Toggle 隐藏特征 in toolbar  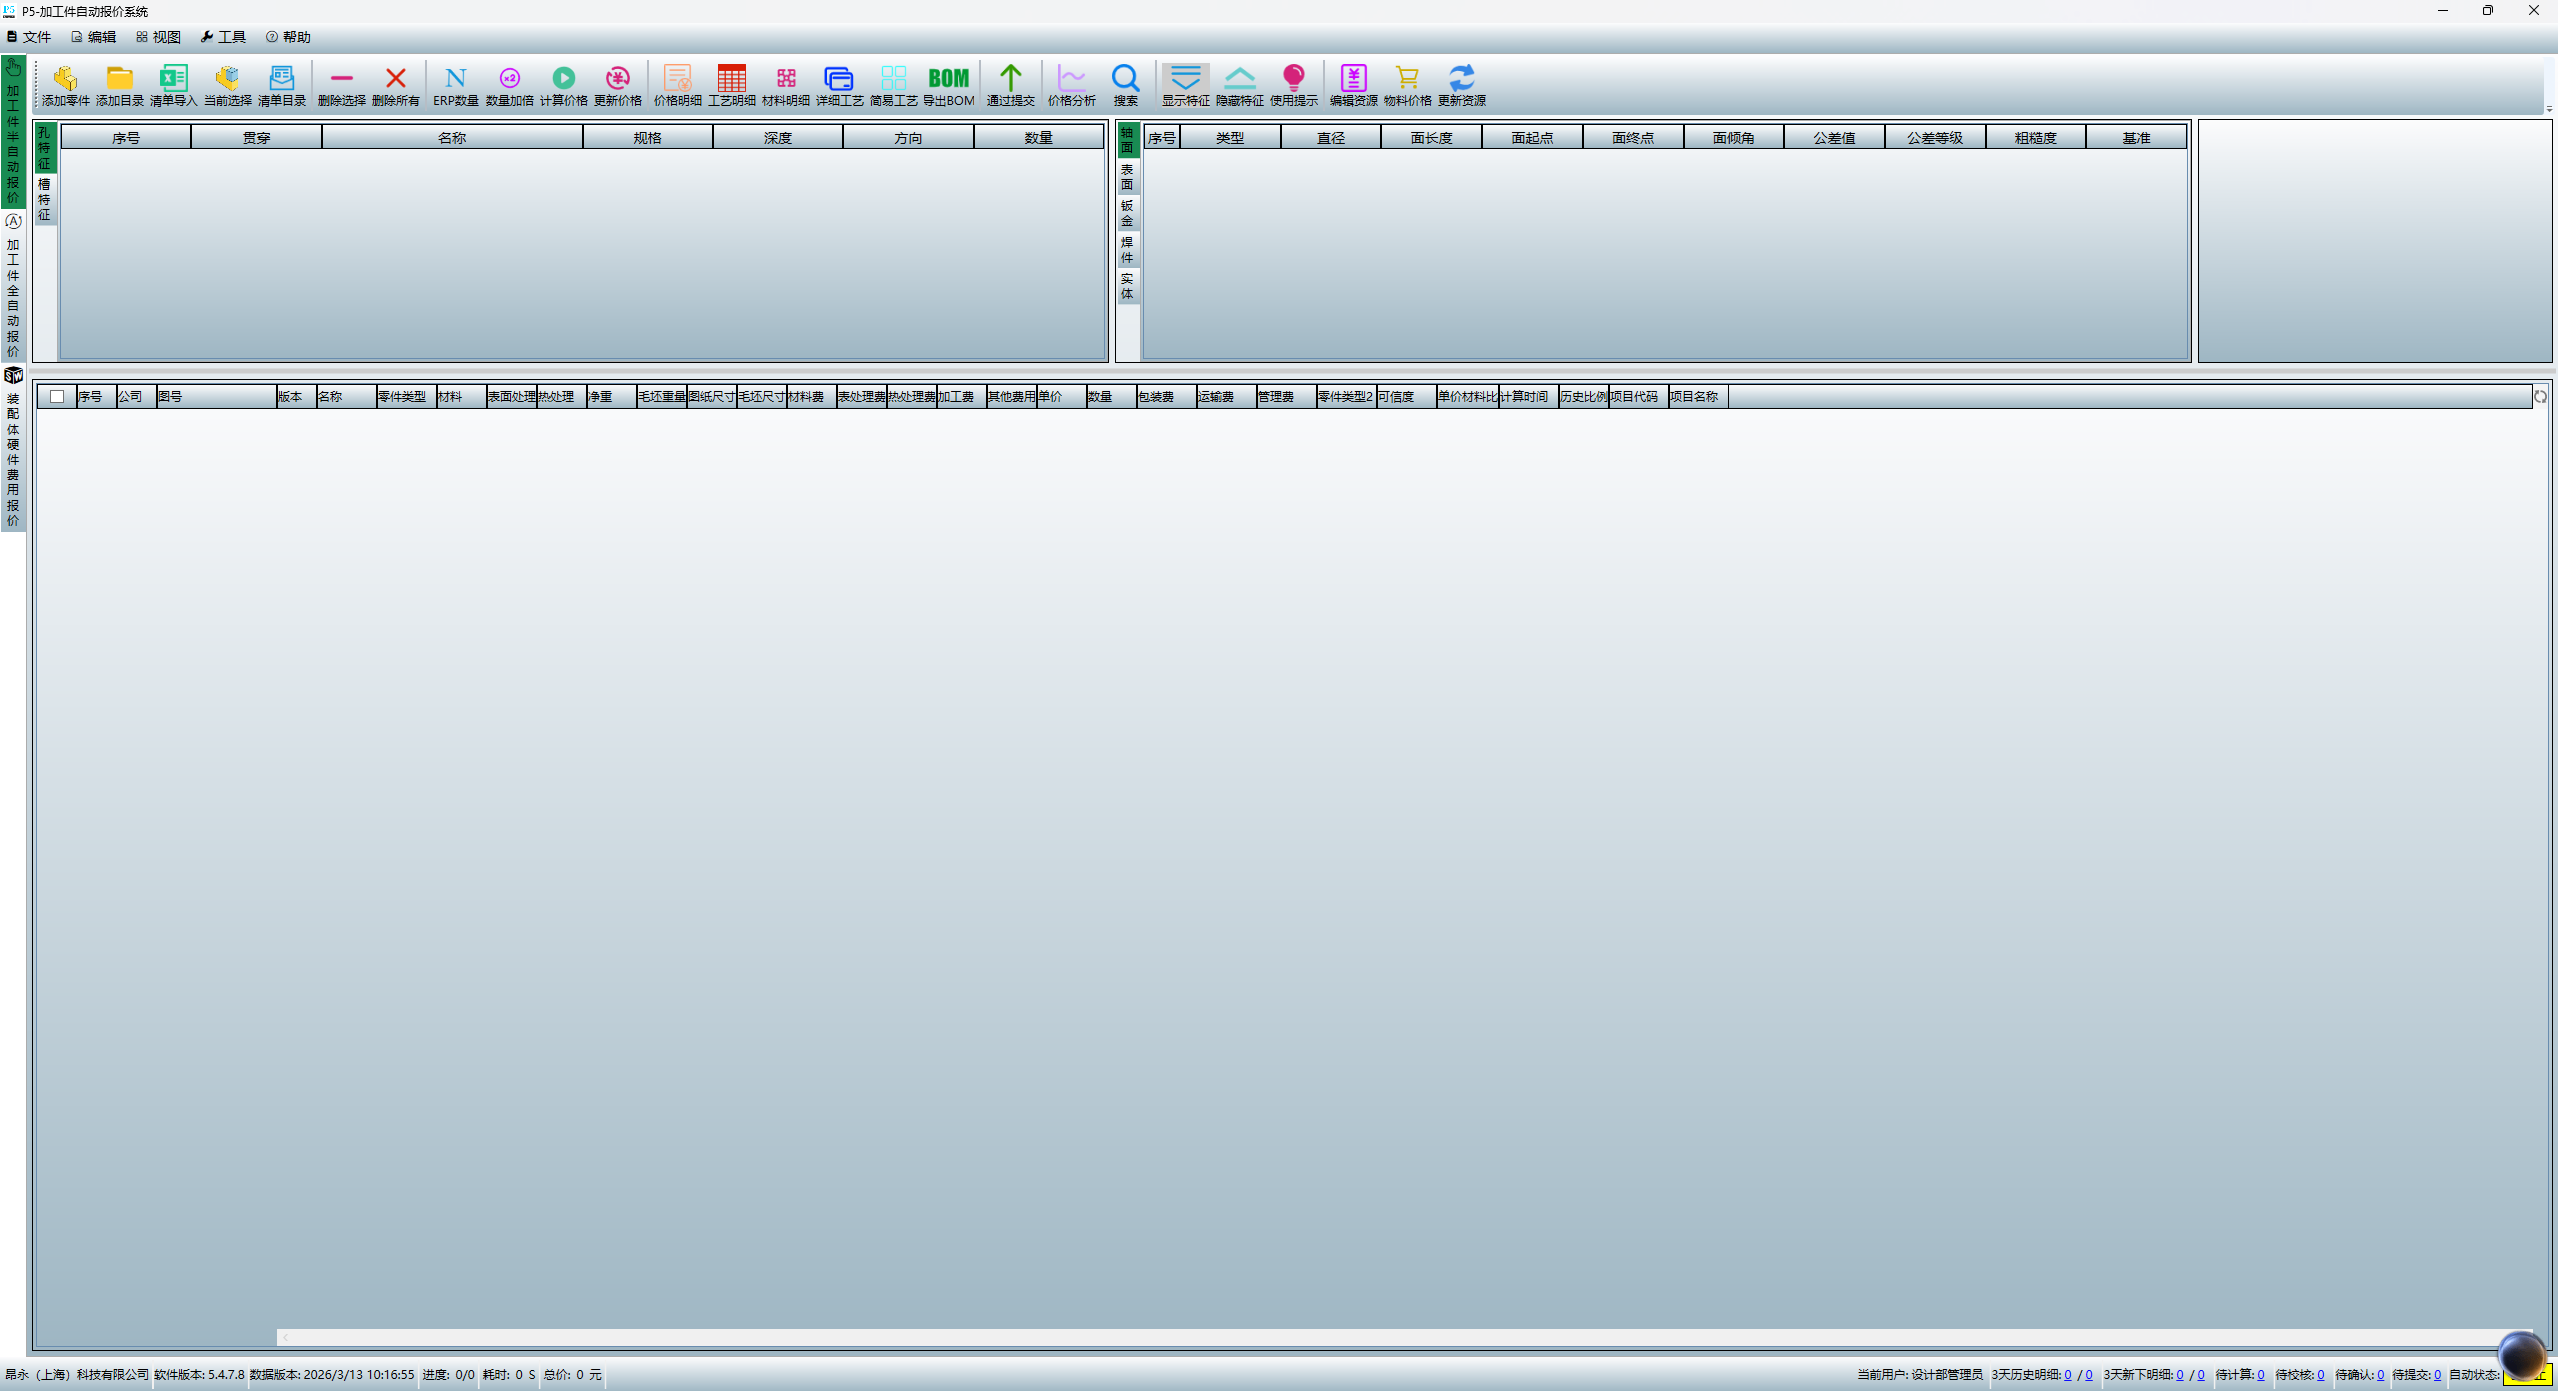1239,84
